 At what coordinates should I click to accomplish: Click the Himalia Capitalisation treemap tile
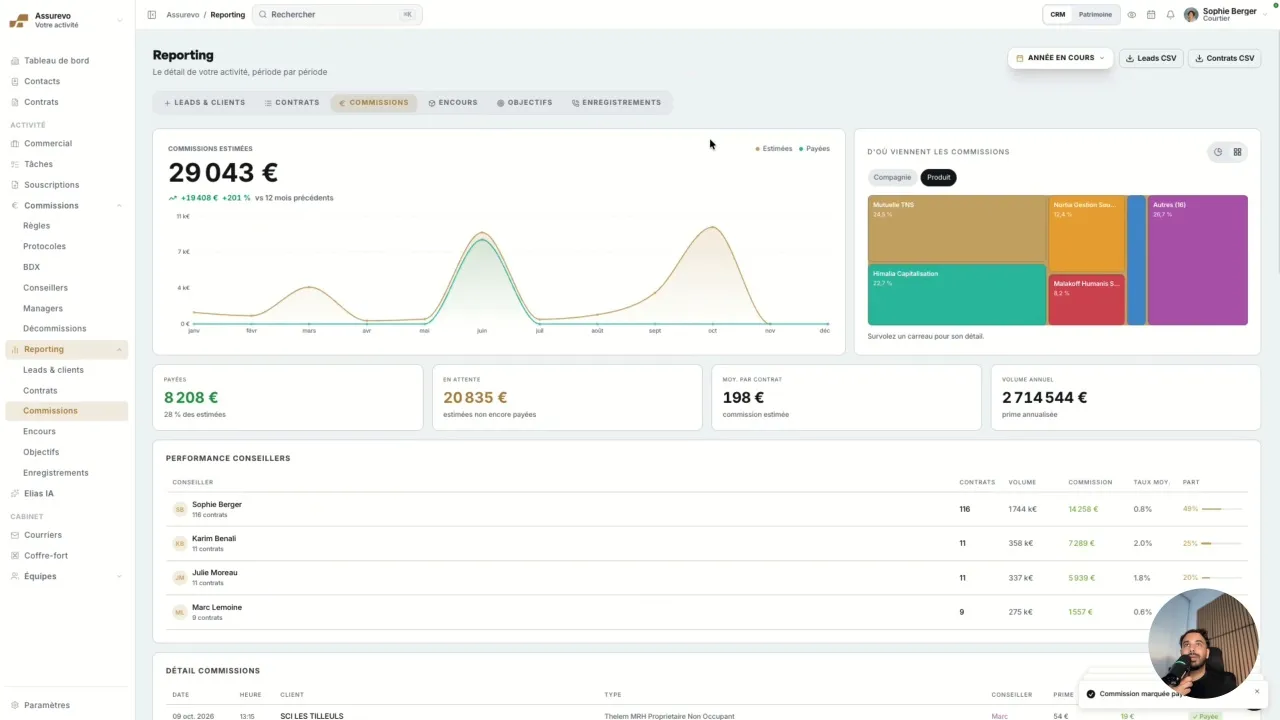point(957,295)
